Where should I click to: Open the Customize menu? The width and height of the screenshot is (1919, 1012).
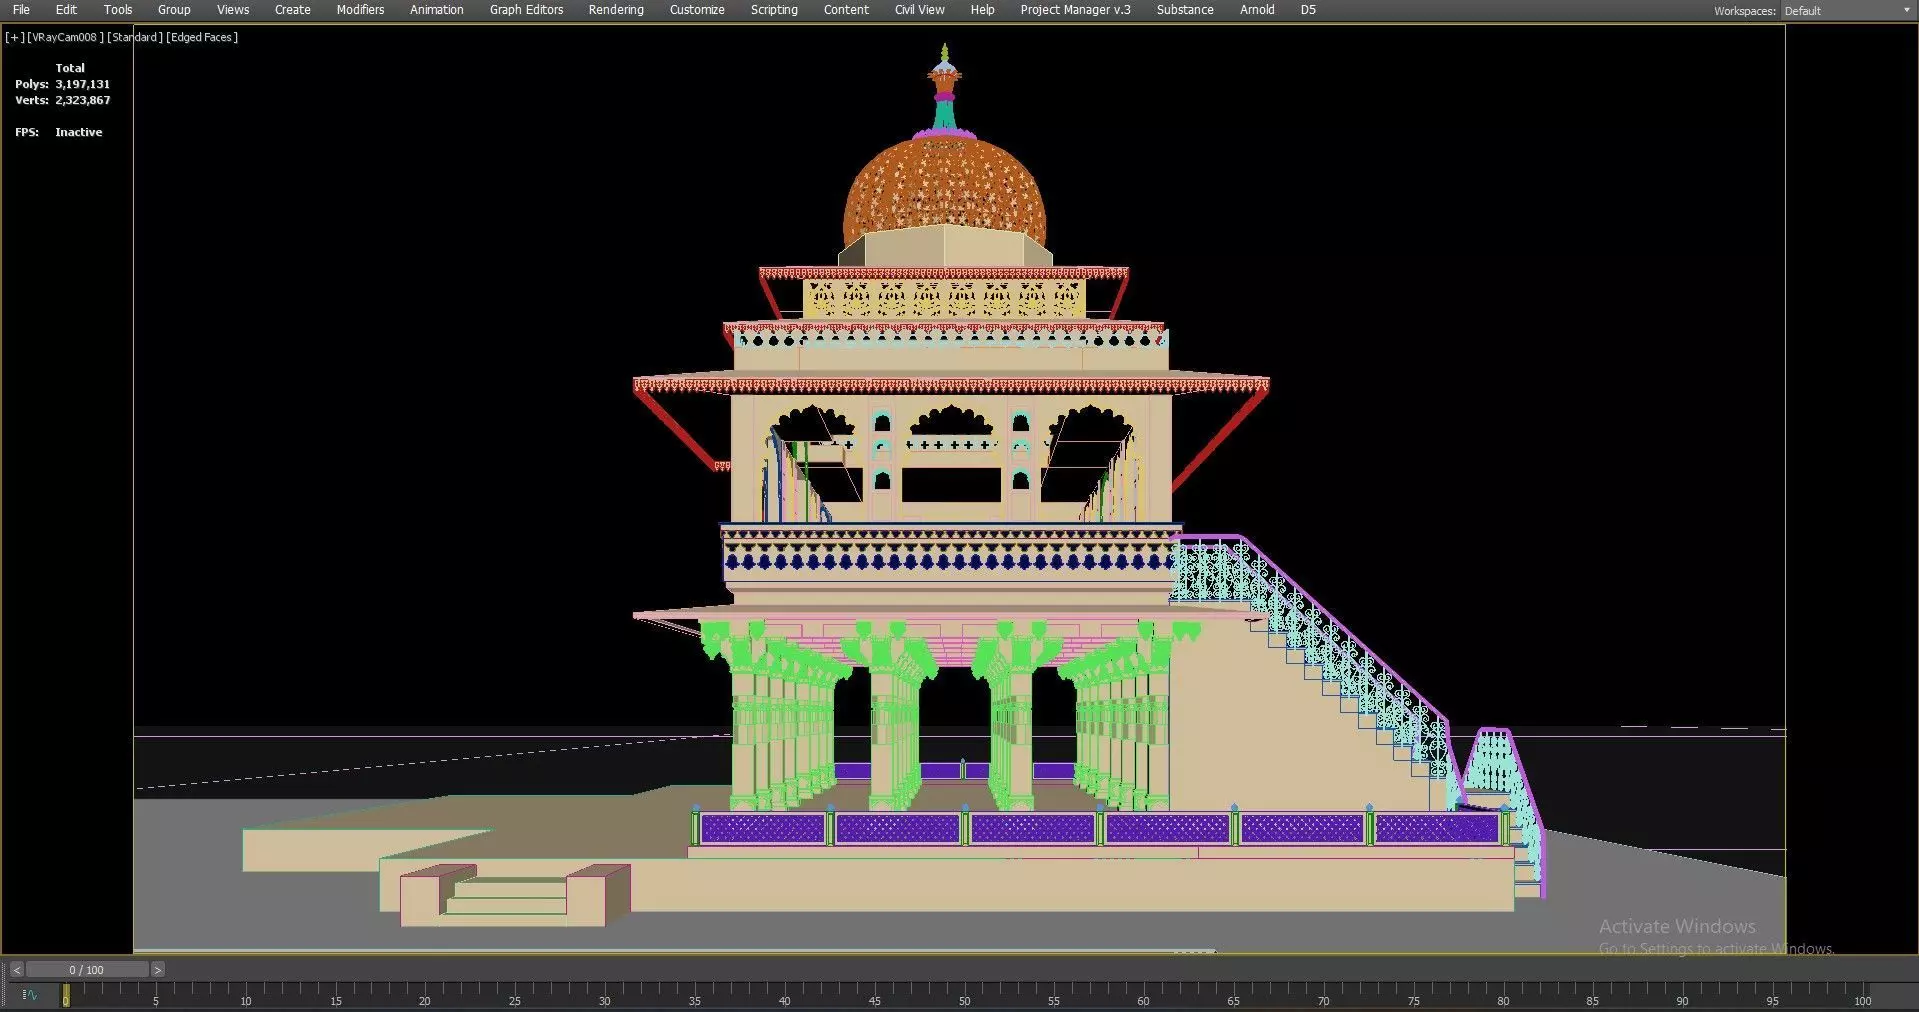(x=697, y=10)
